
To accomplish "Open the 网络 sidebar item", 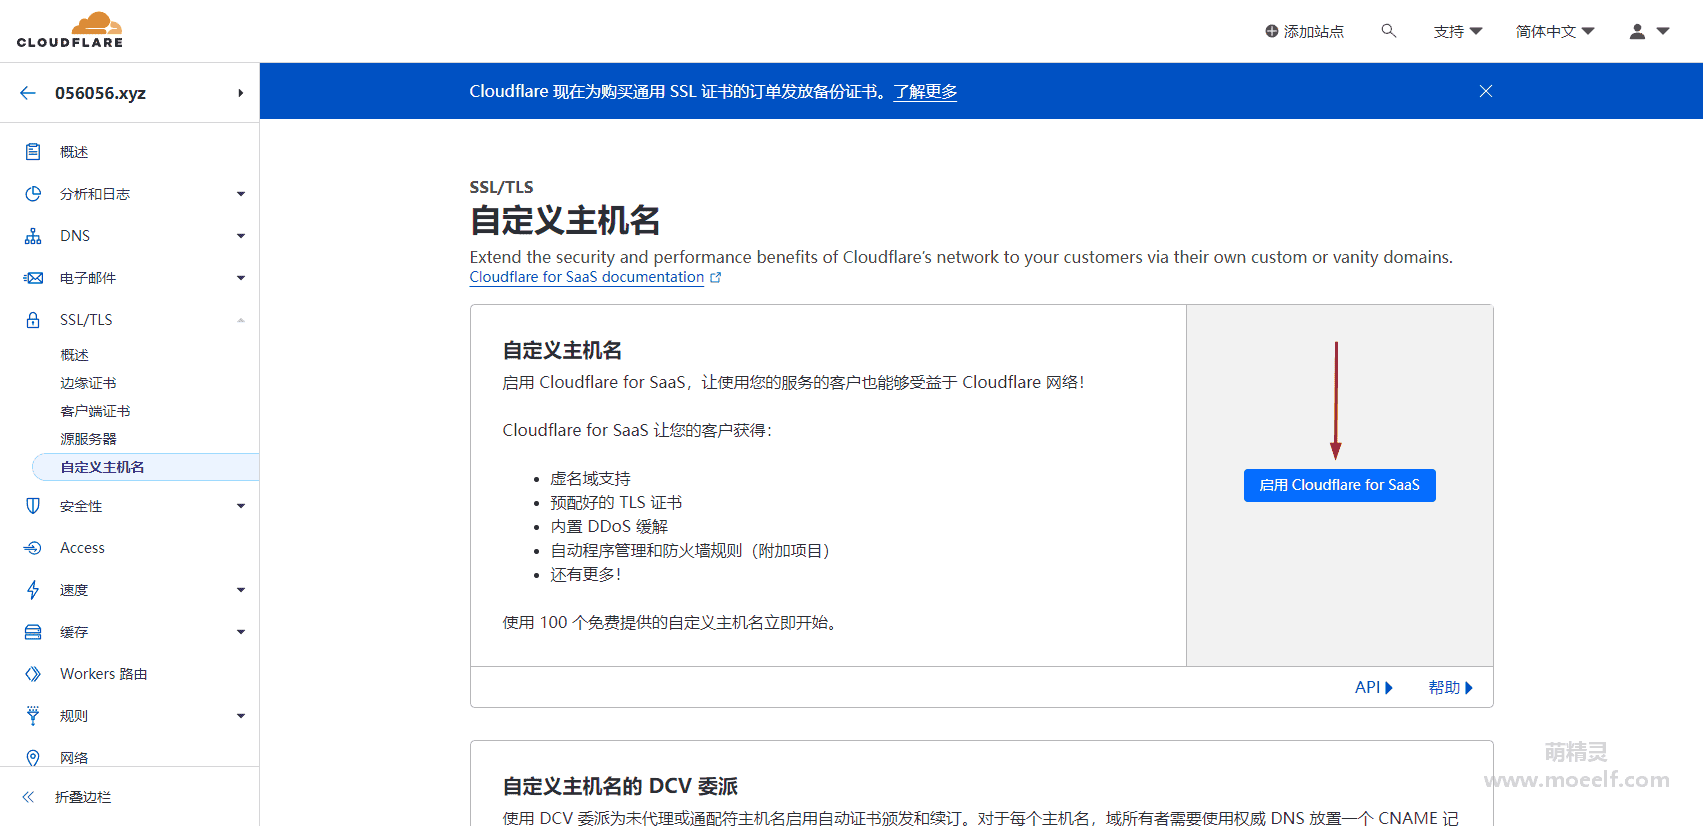I will [74, 758].
